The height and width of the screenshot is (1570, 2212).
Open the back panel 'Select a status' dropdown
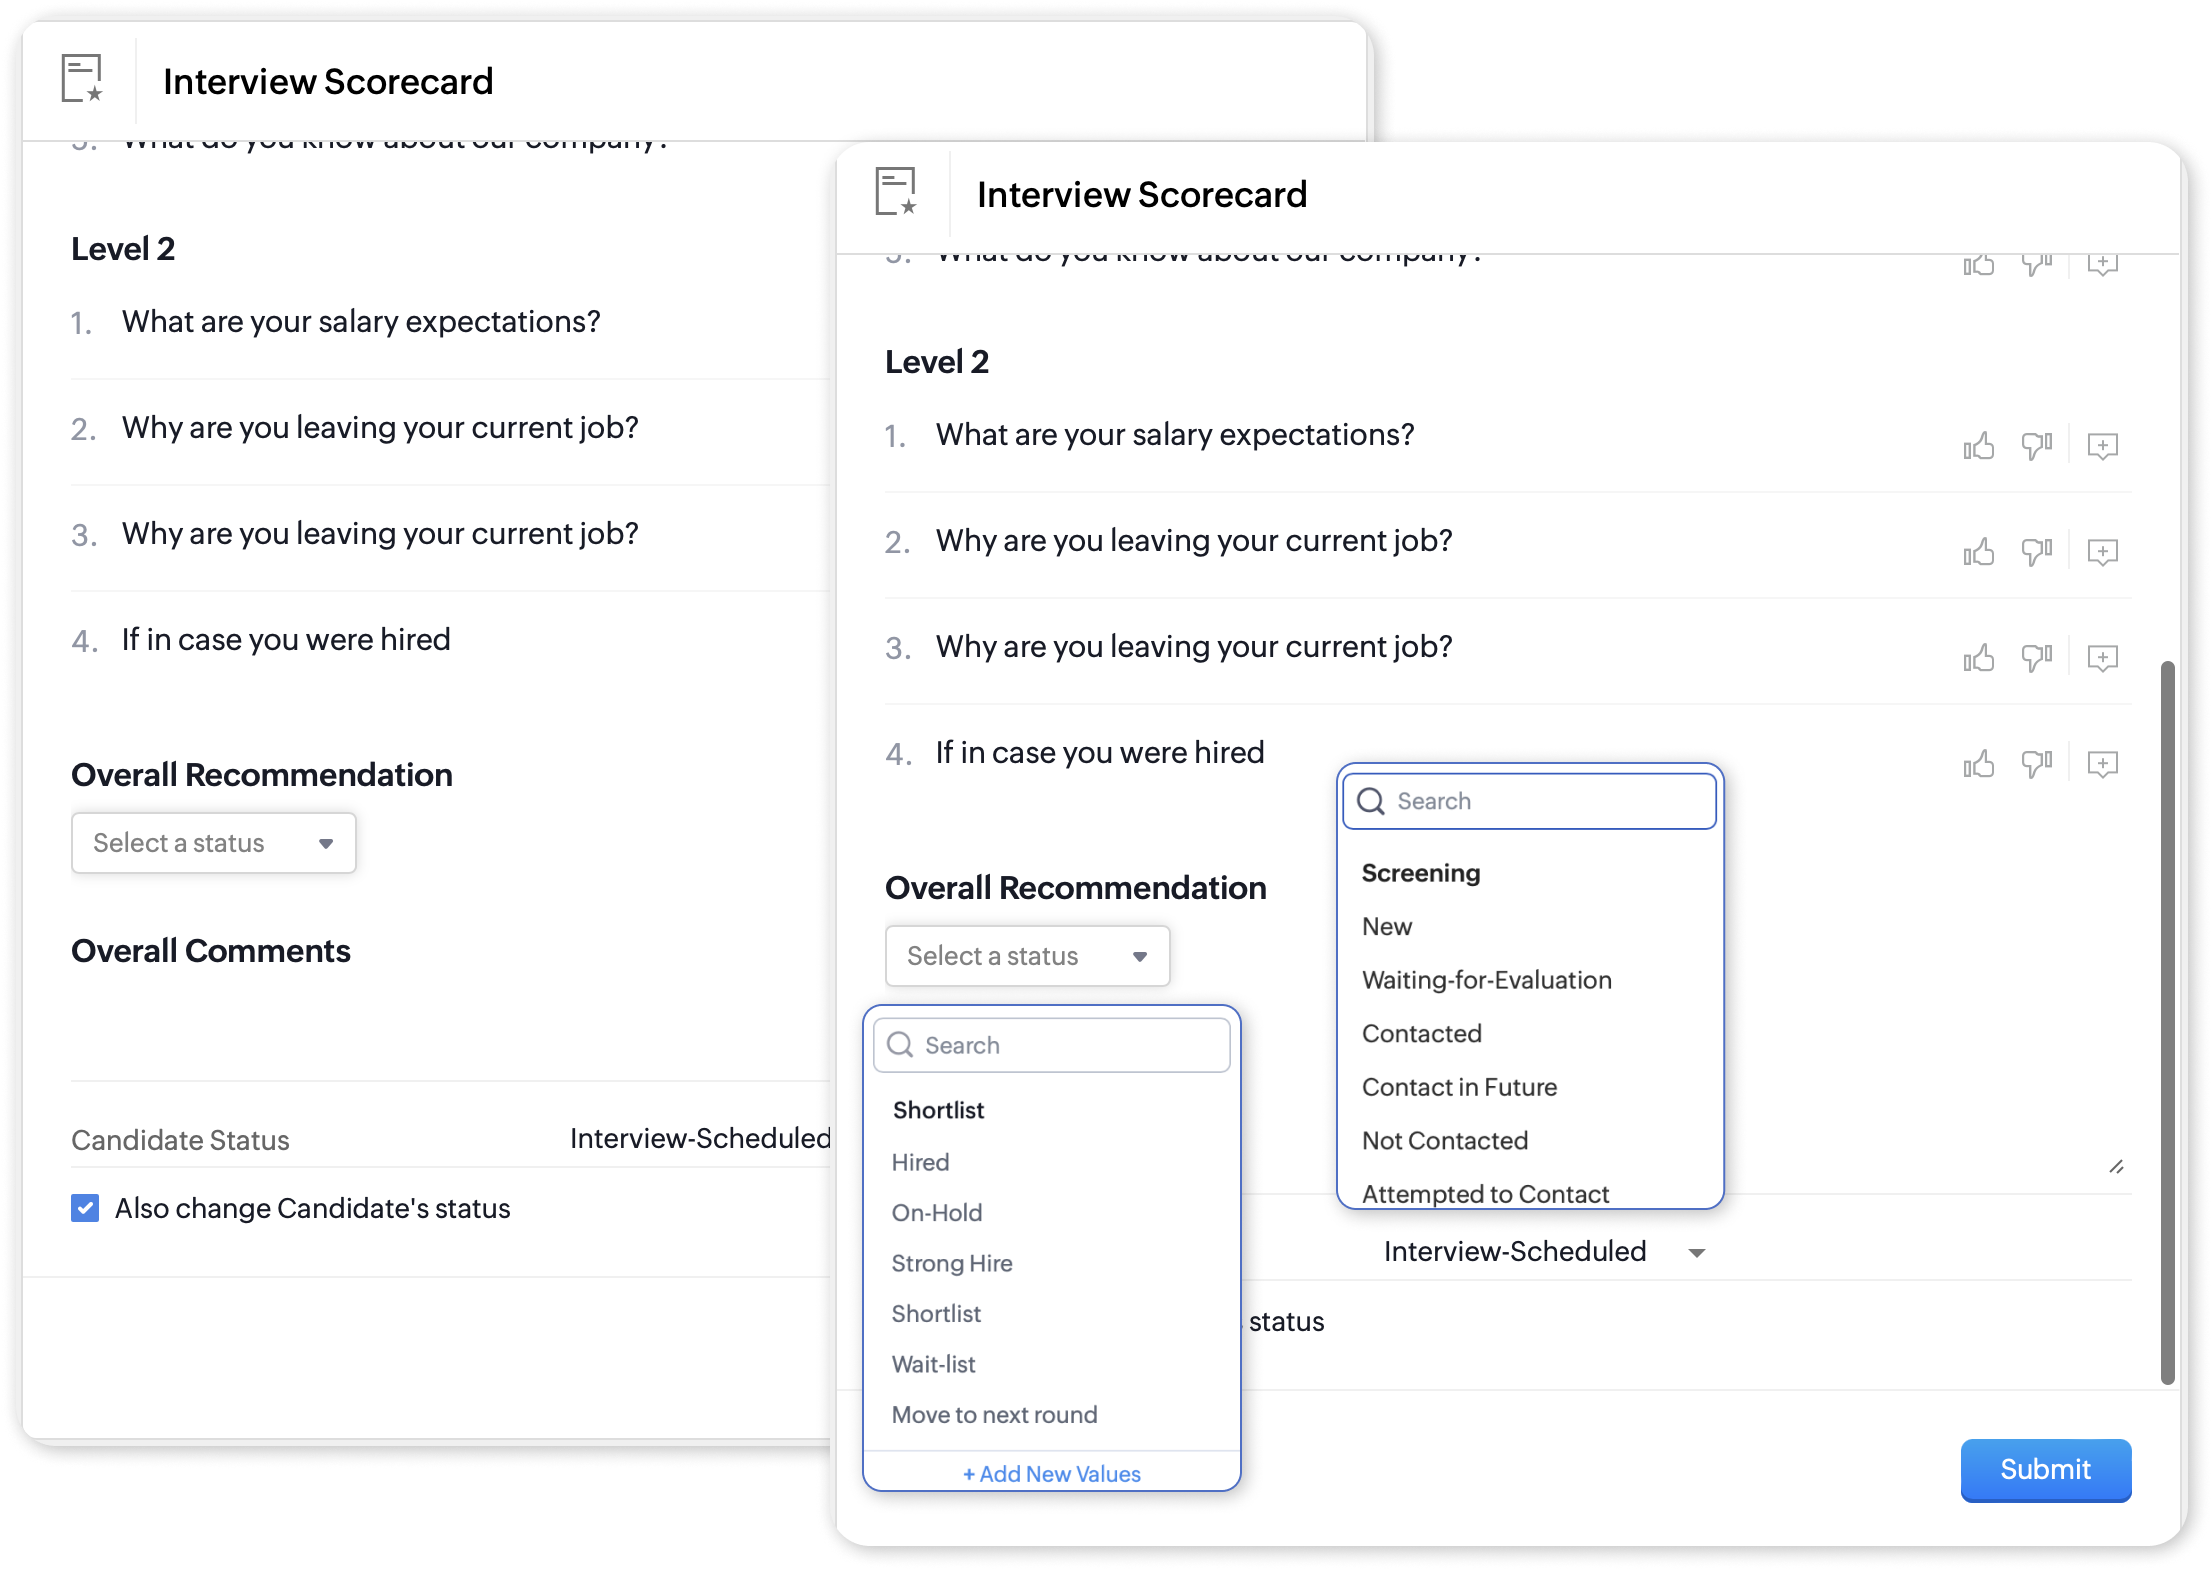(213, 843)
